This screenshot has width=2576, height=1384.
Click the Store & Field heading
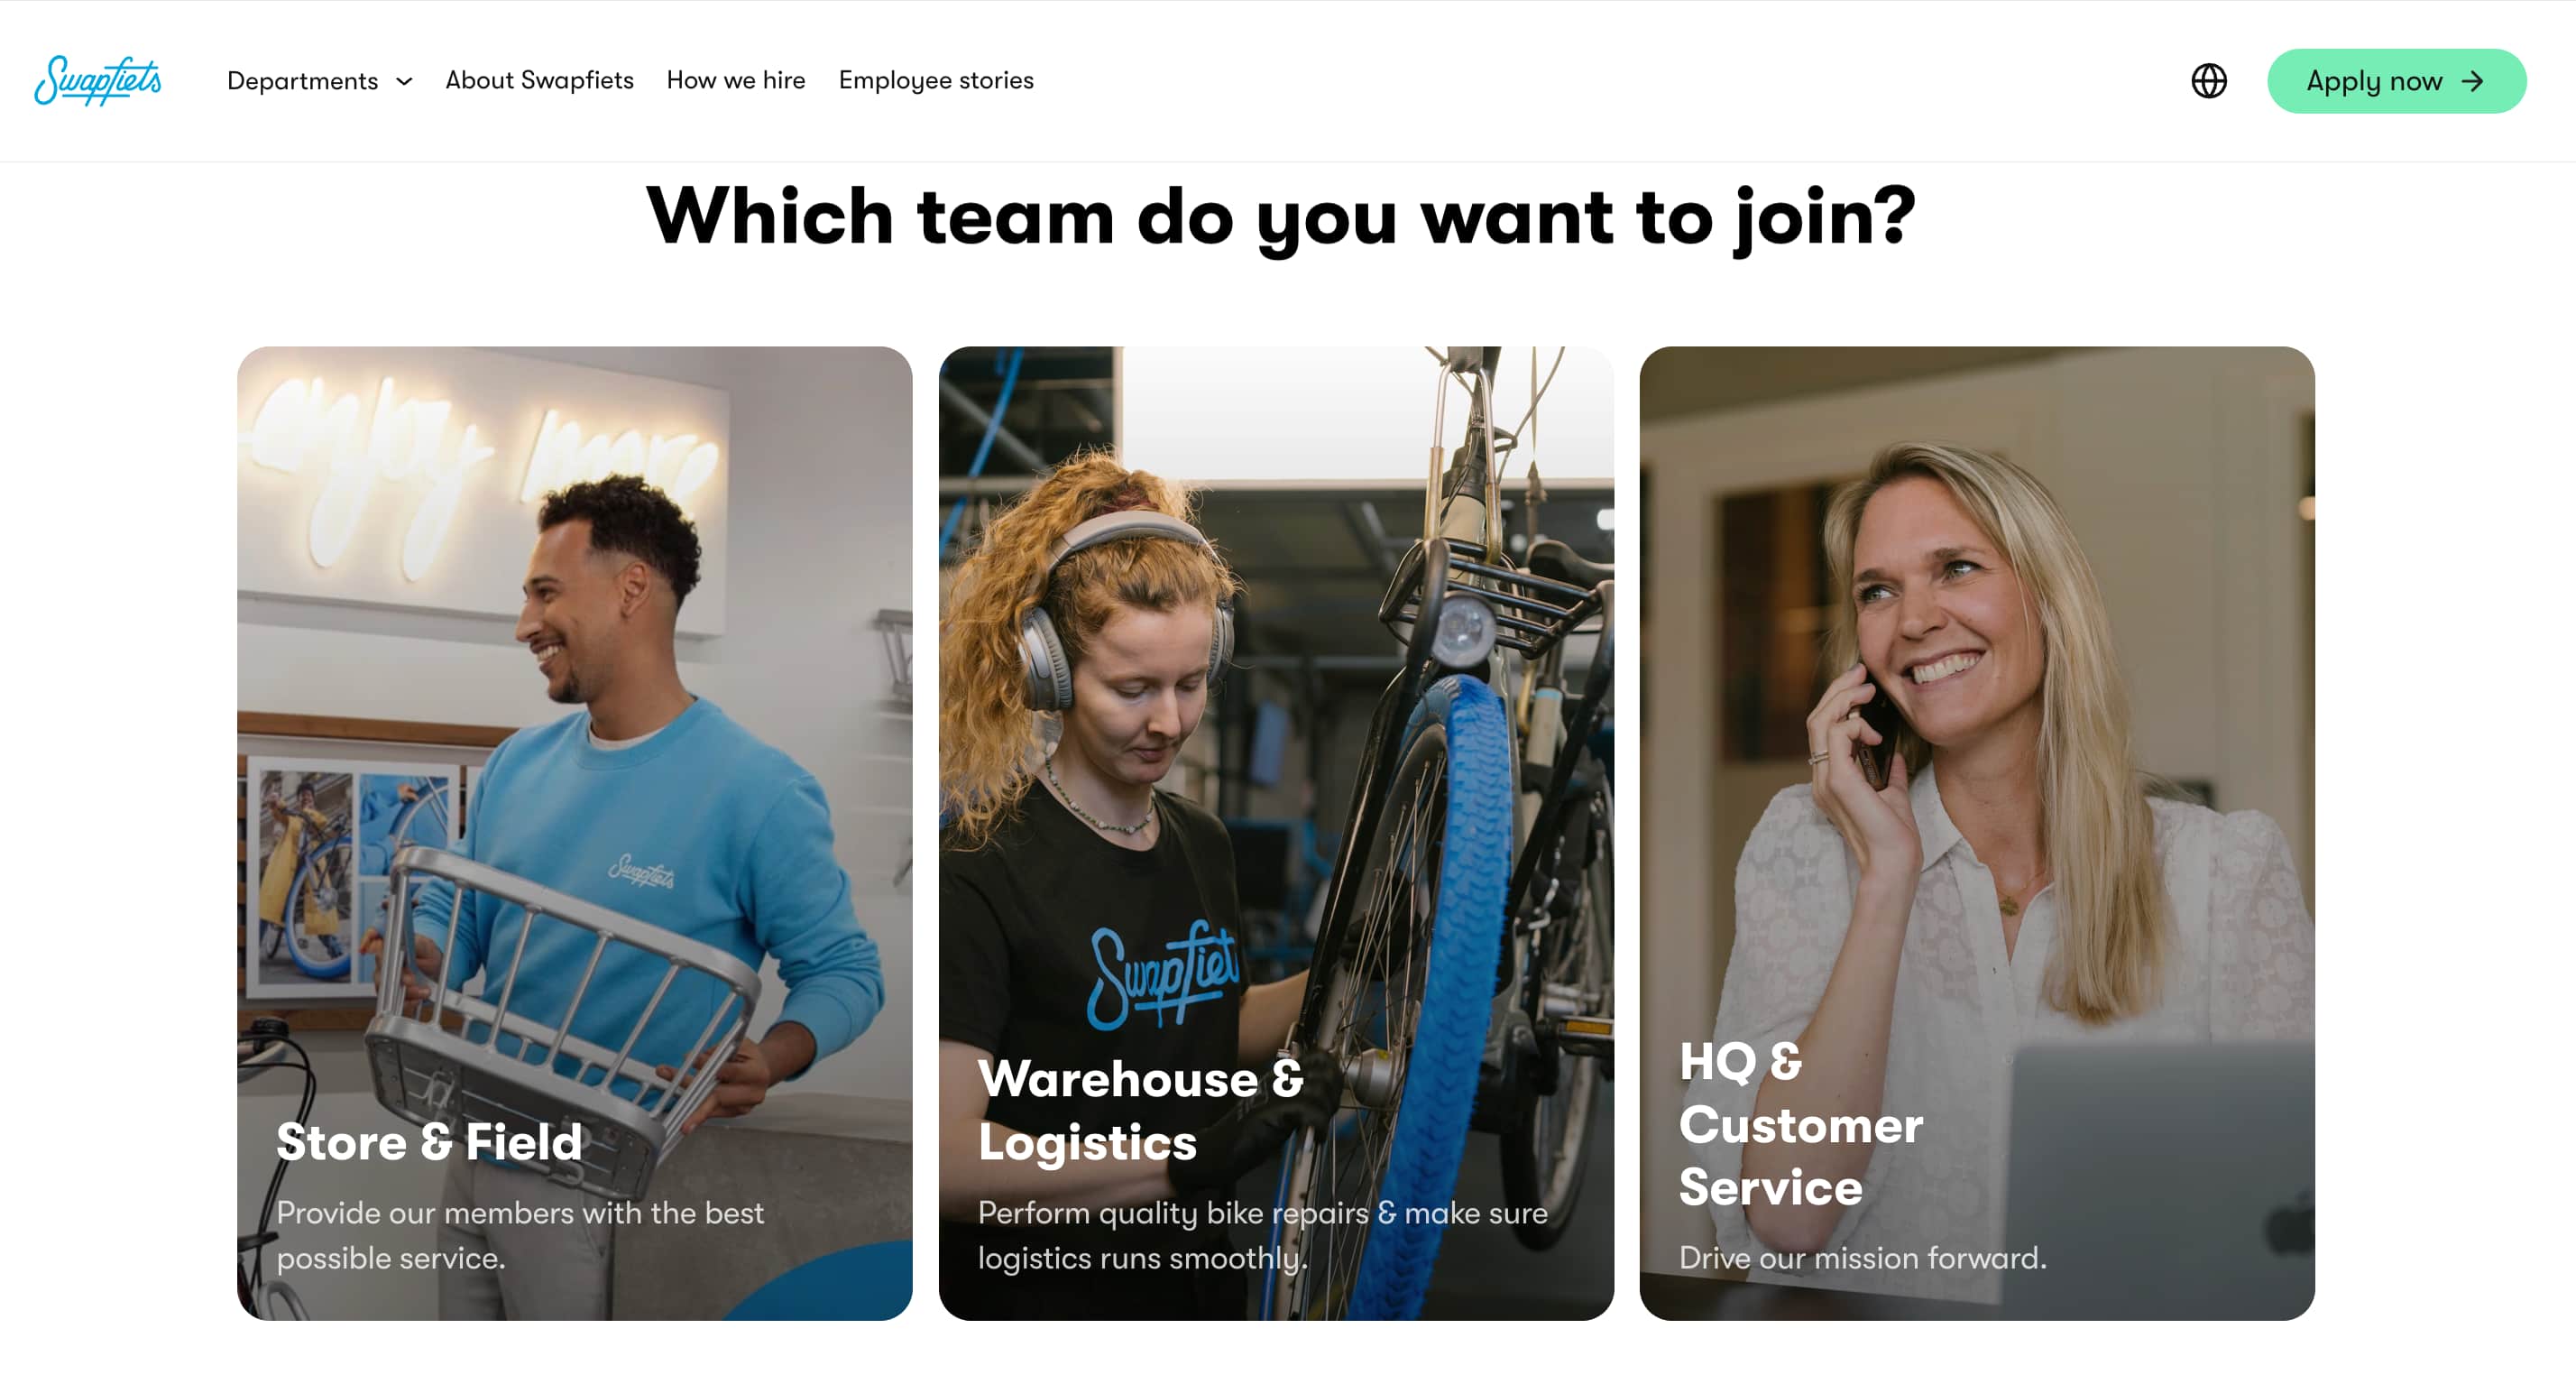[429, 1141]
